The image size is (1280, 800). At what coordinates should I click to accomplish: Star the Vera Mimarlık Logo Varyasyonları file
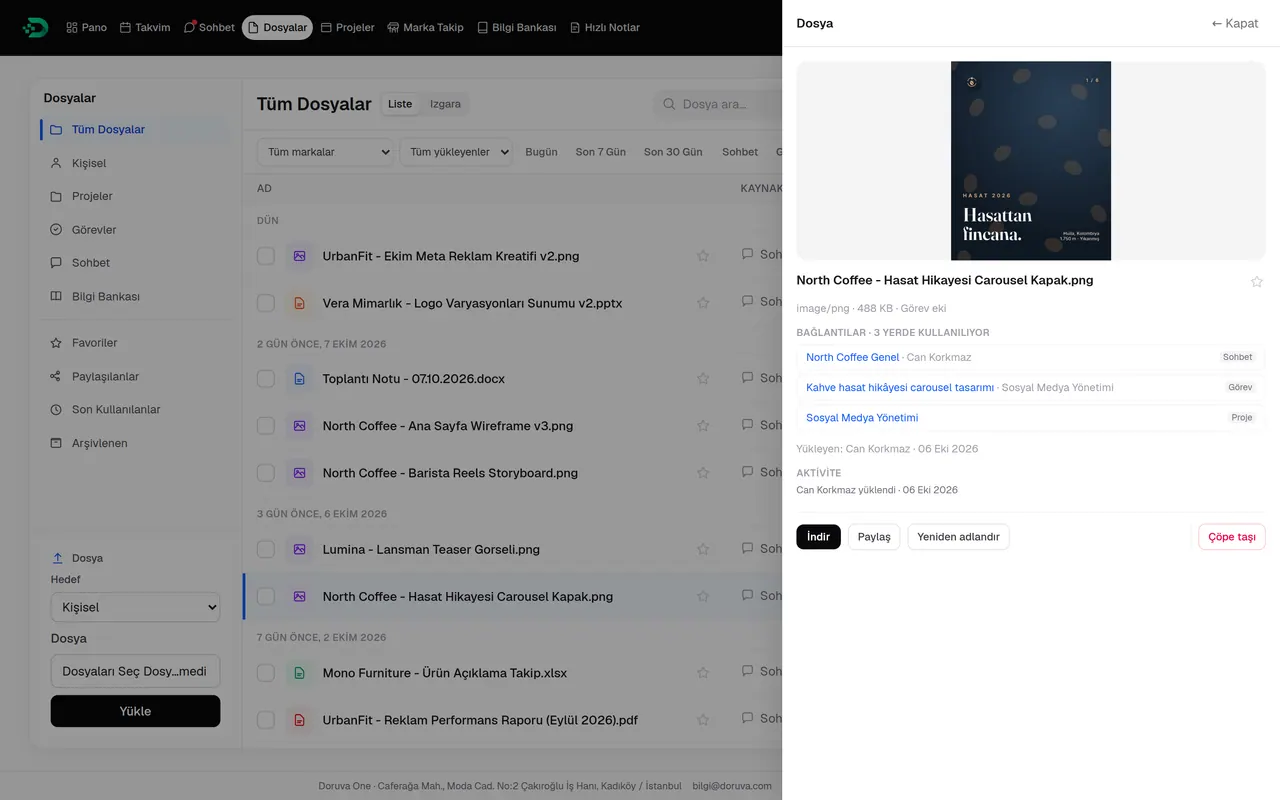(703, 303)
